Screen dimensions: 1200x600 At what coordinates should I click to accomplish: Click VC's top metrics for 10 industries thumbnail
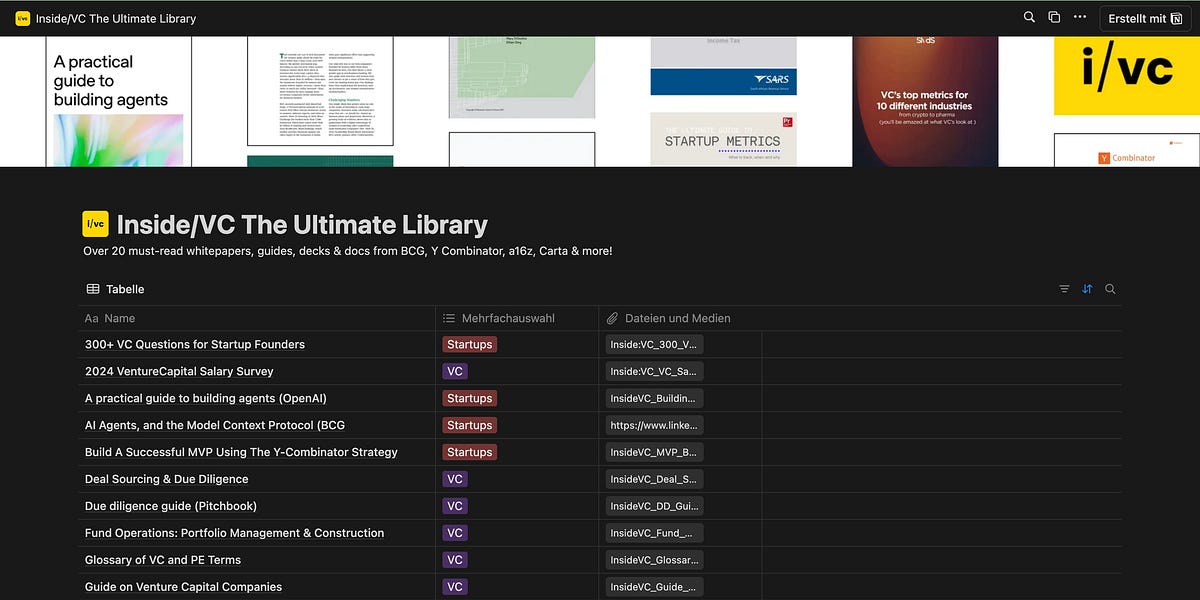click(924, 101)
